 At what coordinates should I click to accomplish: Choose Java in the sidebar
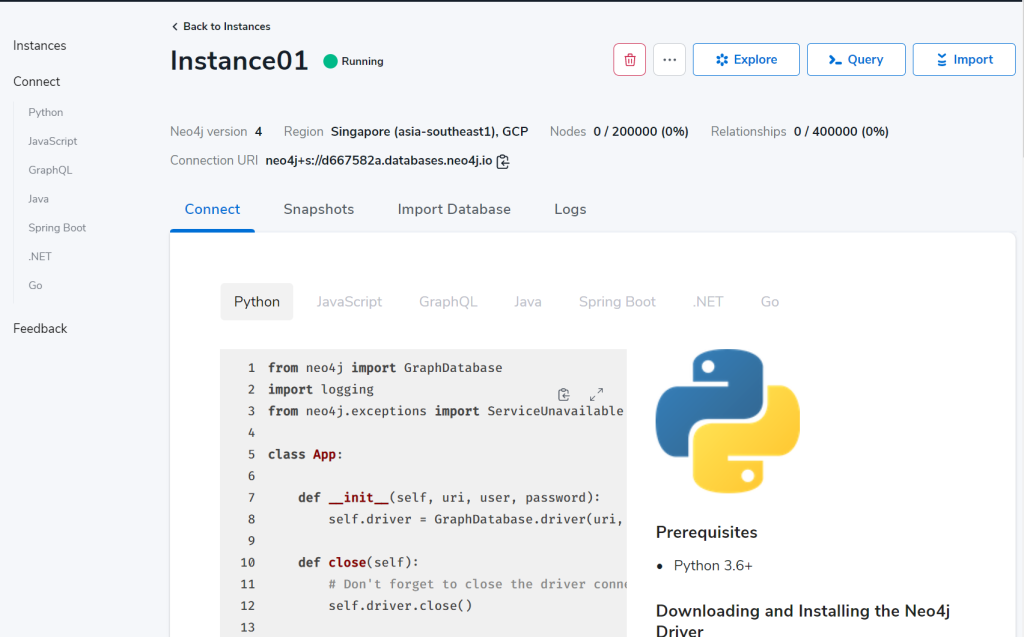[39, 199]
